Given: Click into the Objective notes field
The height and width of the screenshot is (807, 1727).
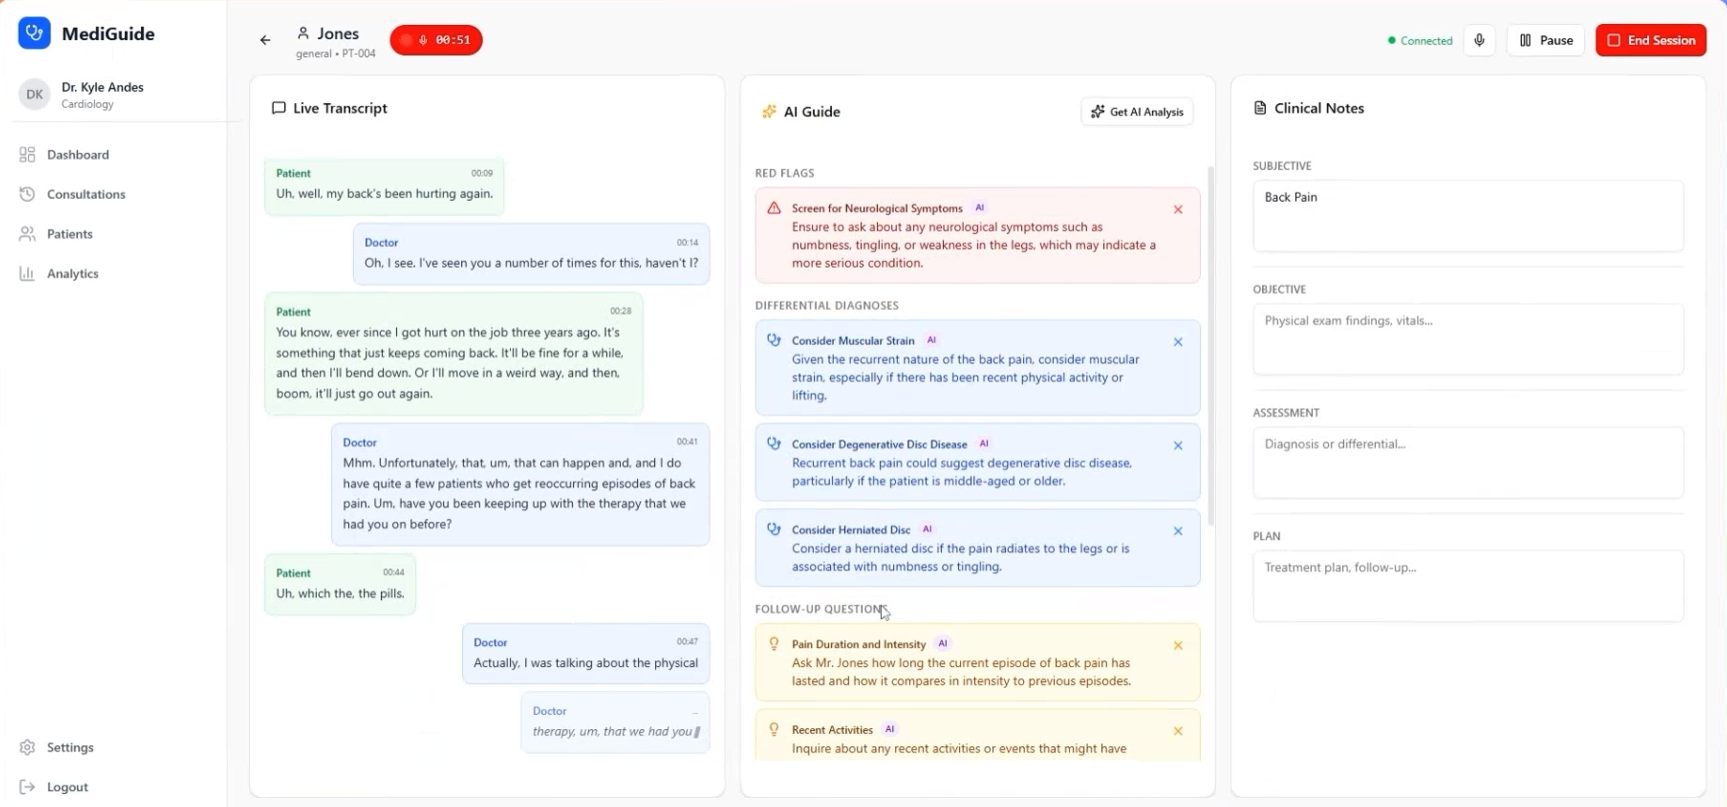Looking at the screenshot, I should click(x=1467, y=340).
